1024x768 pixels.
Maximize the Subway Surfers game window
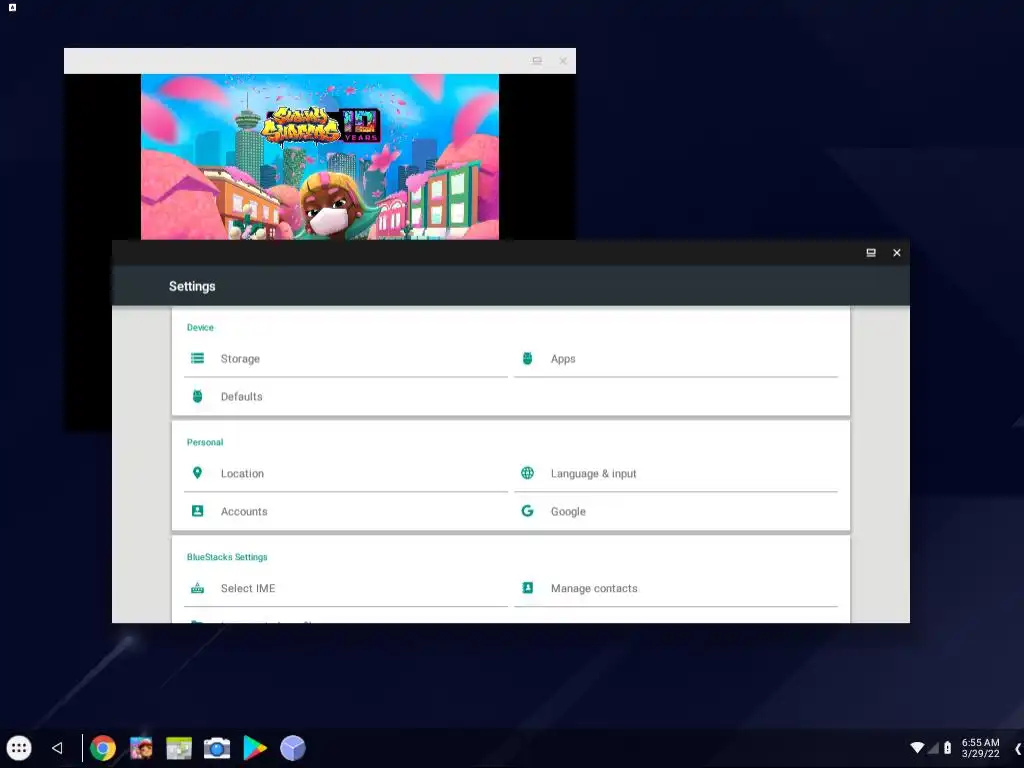(x=537, y=61)
